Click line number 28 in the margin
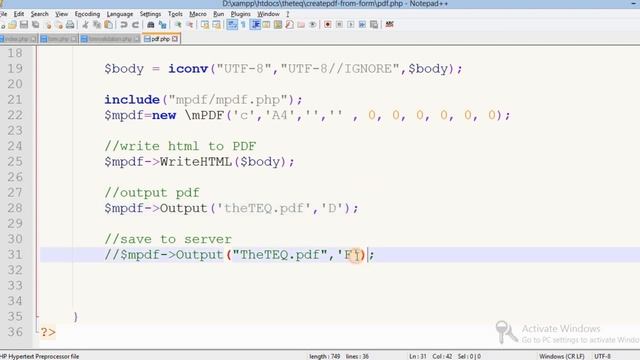640x360 pixels. click(15, 208)
